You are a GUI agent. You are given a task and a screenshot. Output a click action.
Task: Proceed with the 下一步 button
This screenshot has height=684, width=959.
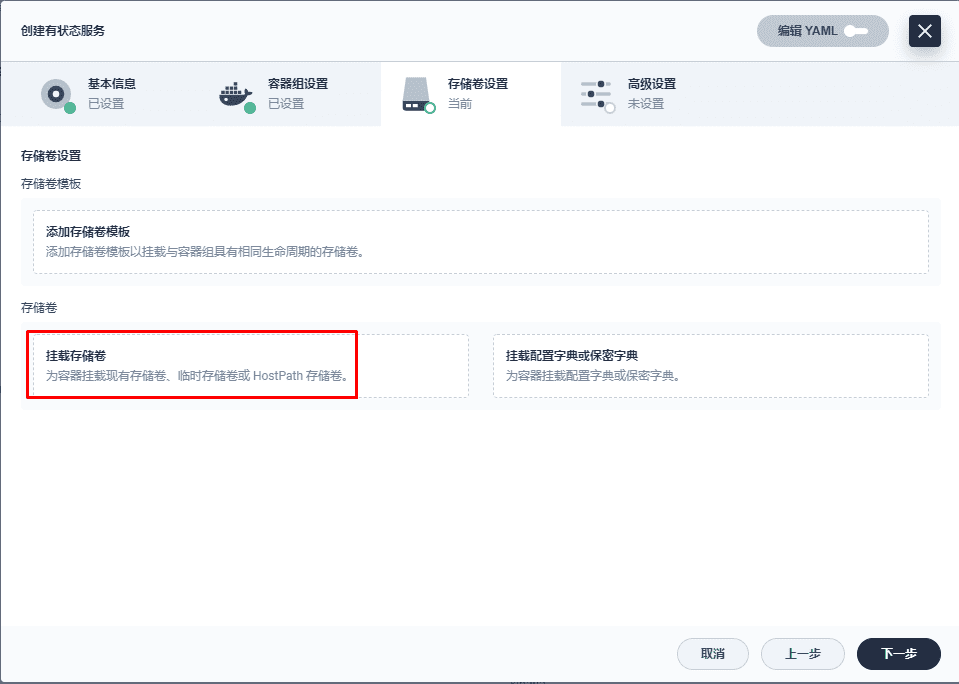point(898,654)
